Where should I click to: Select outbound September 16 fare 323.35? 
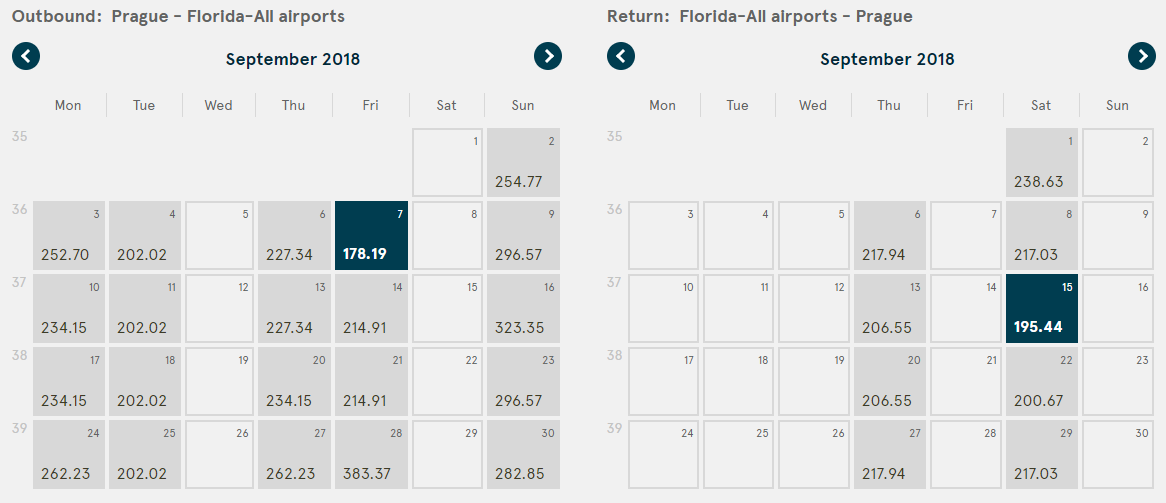click(523, 309)
